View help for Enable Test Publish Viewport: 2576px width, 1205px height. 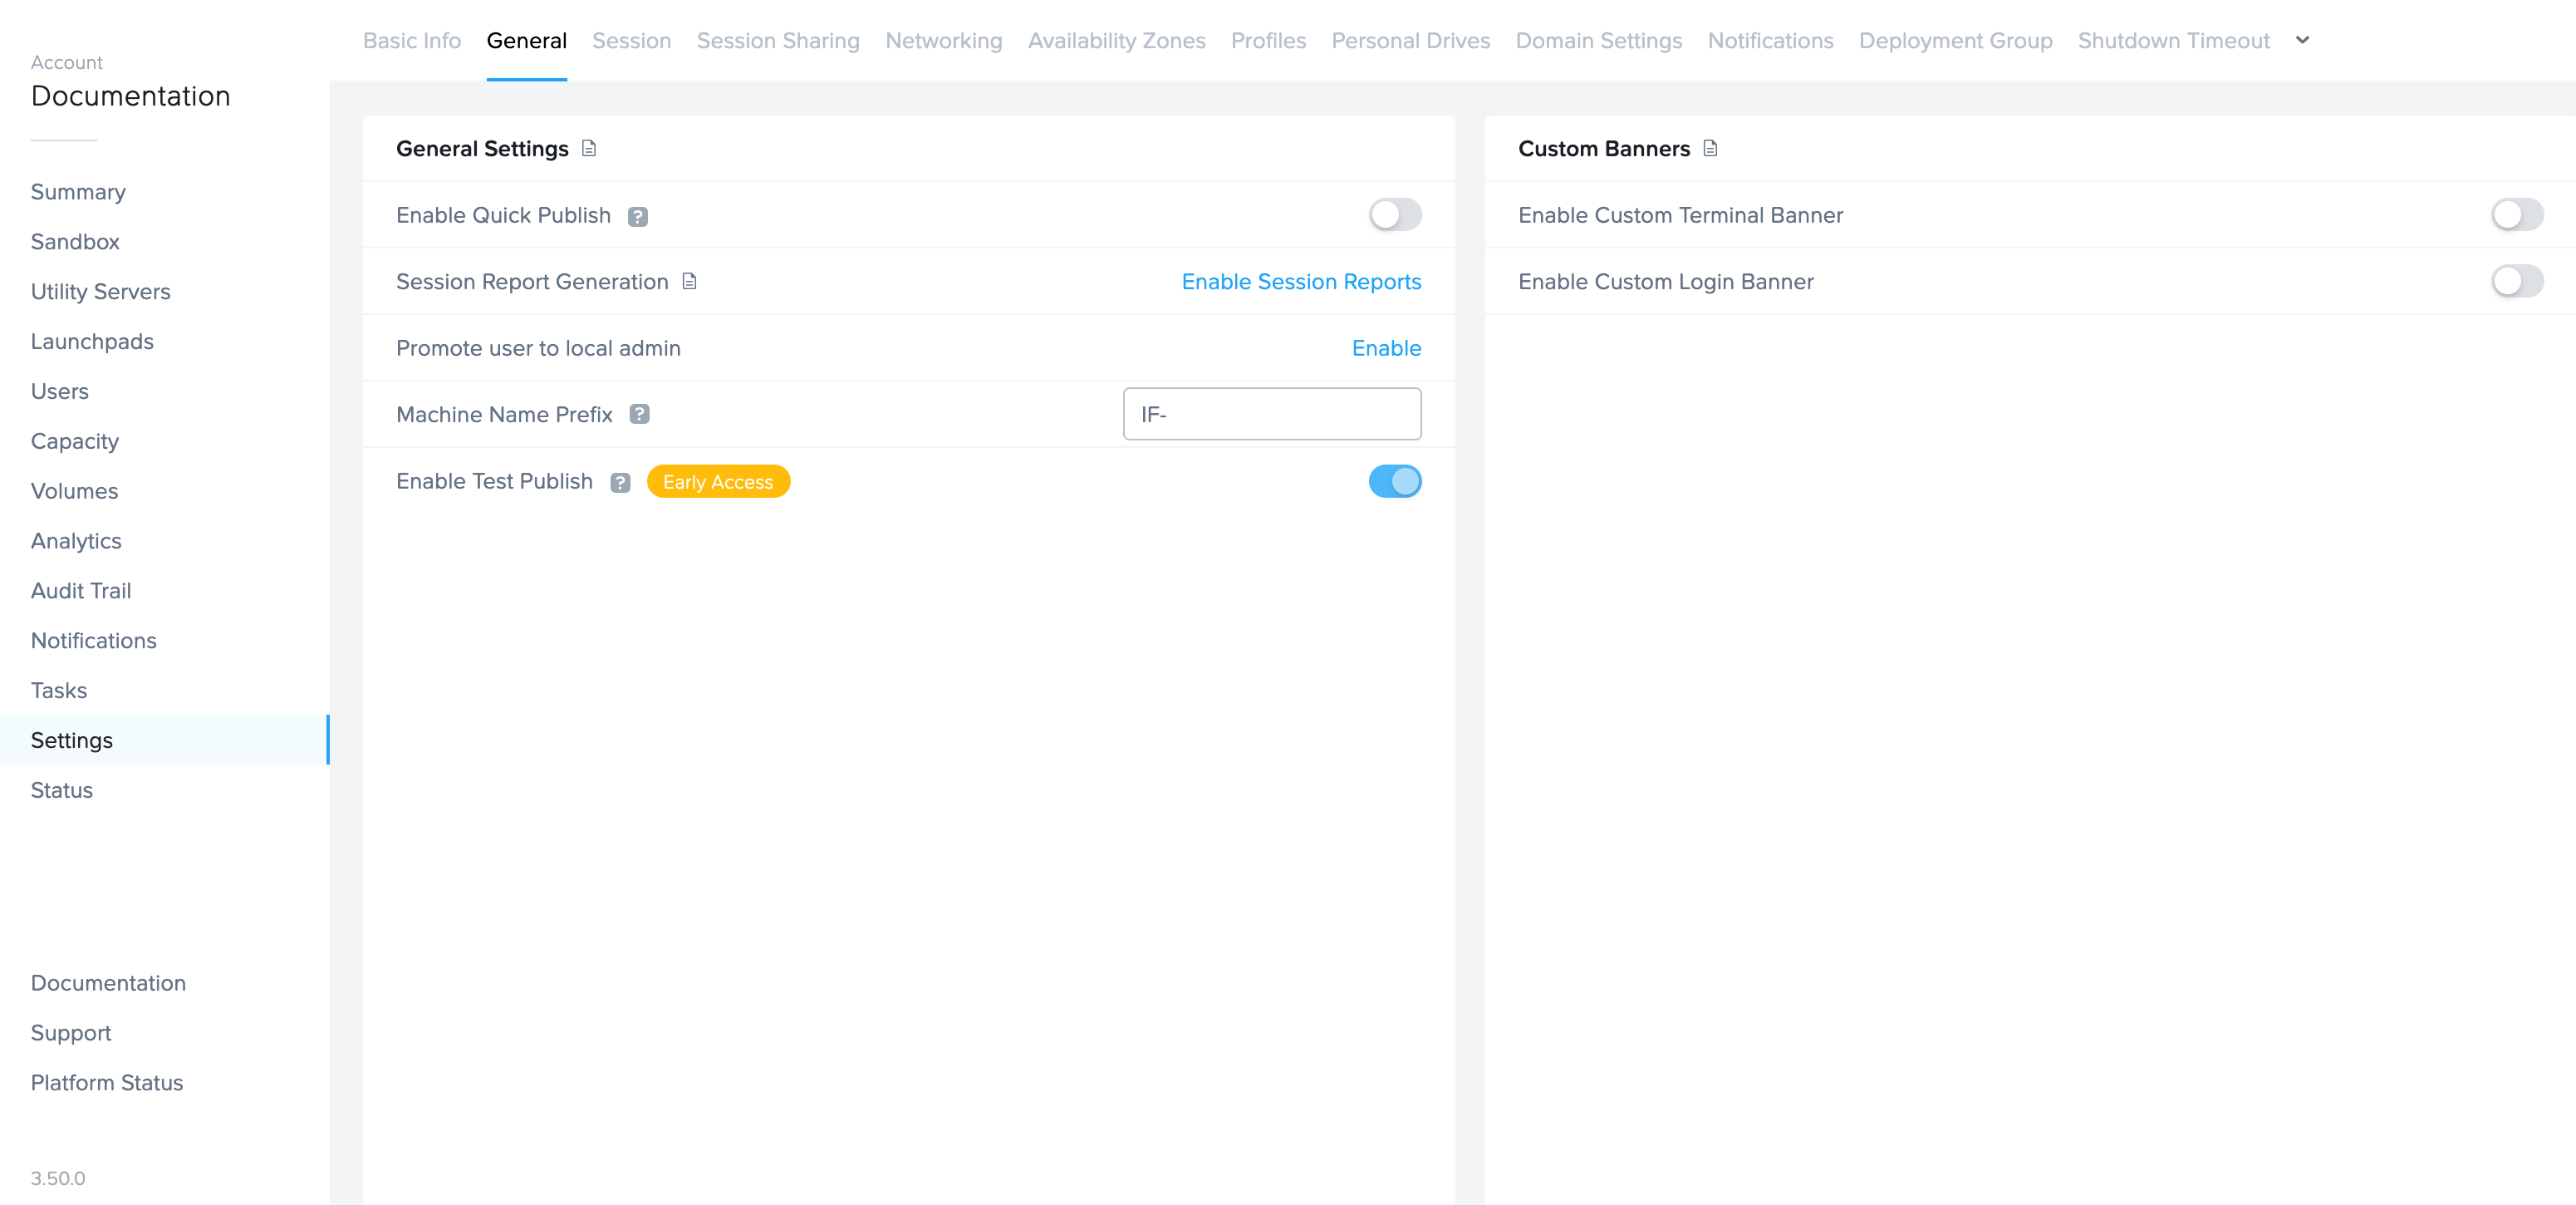point(621,482)
